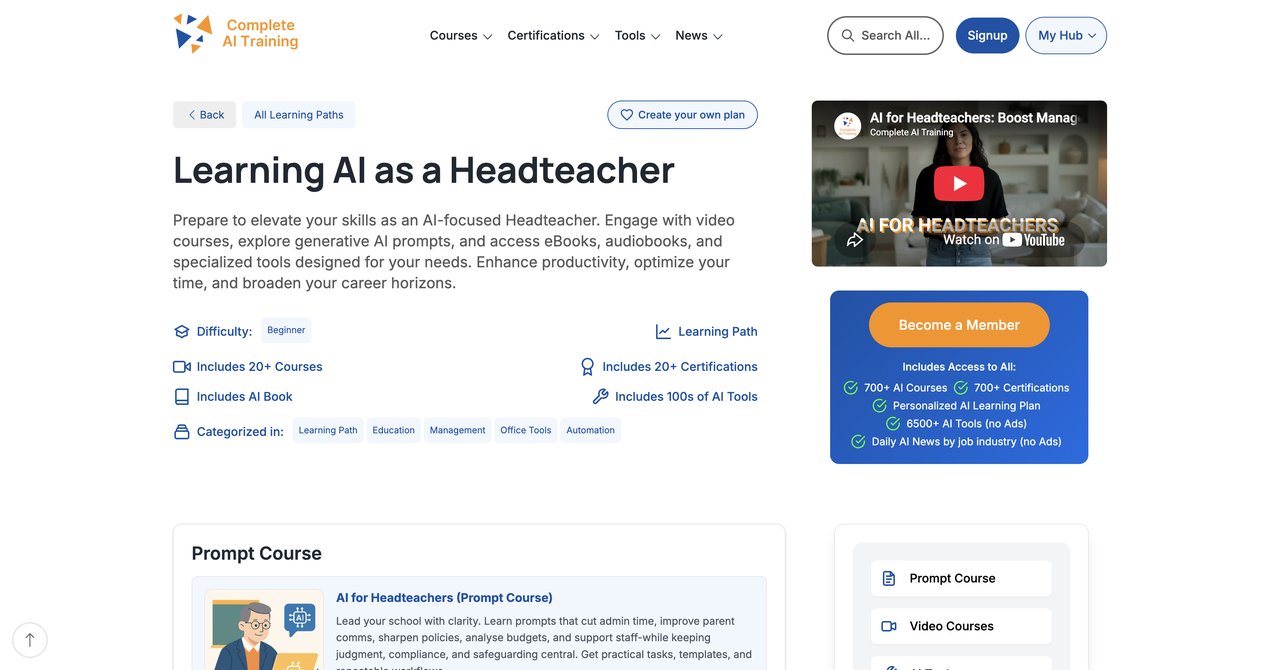Screen dimensions: 1280x670
Task: Play the YouTube video
Action: (959, 184)
